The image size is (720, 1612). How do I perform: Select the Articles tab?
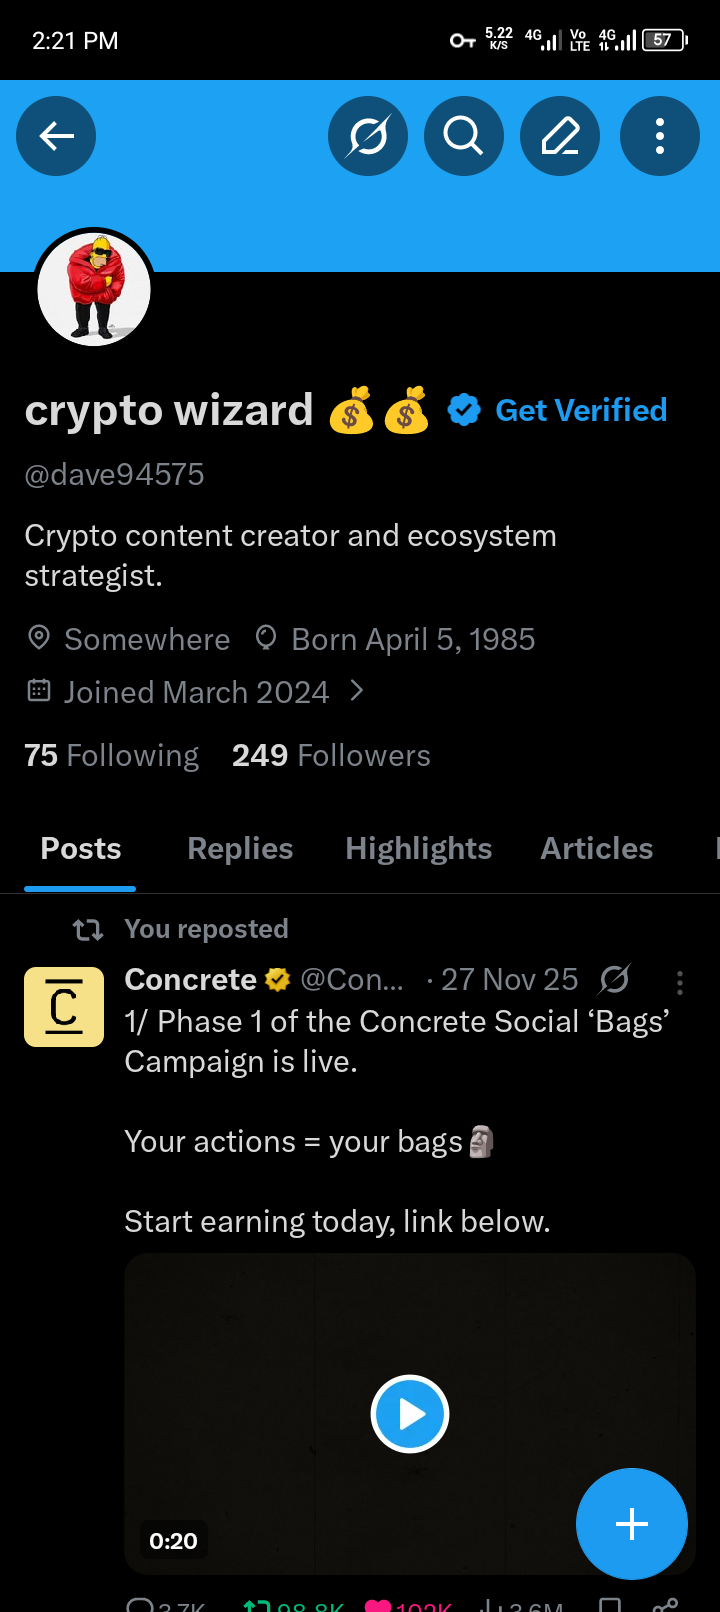click(596, 849)
